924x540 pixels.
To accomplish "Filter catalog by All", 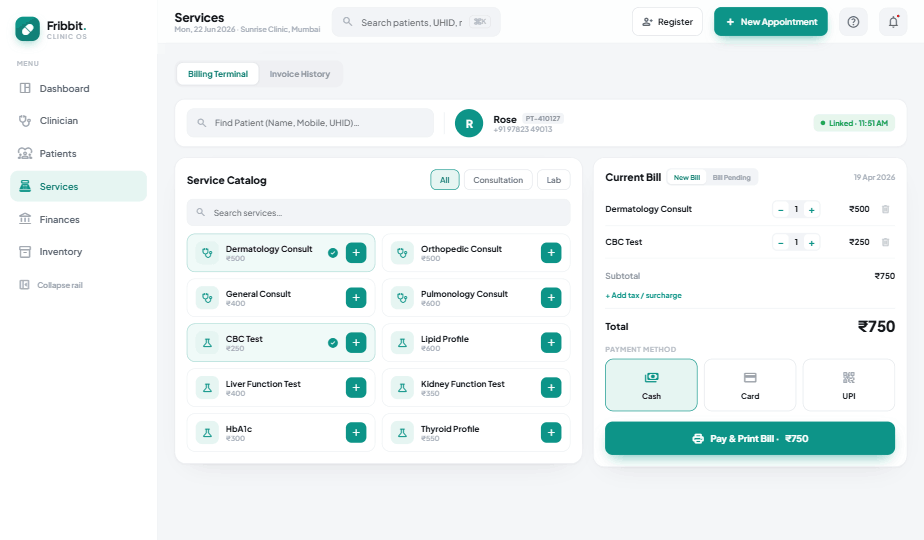I will [x=445, y=180].
